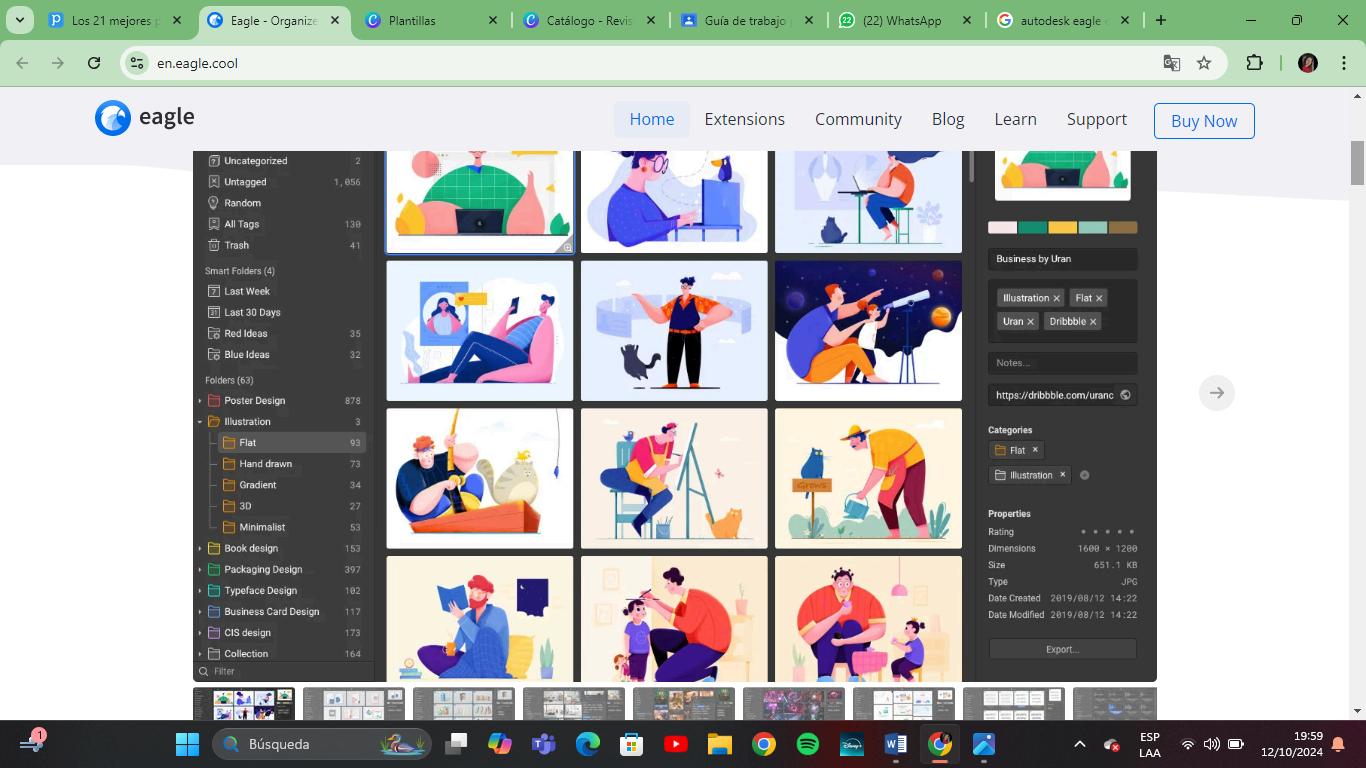
Task: Open browser extensions puzzle icon
Action: click(x=1254, y=63)
